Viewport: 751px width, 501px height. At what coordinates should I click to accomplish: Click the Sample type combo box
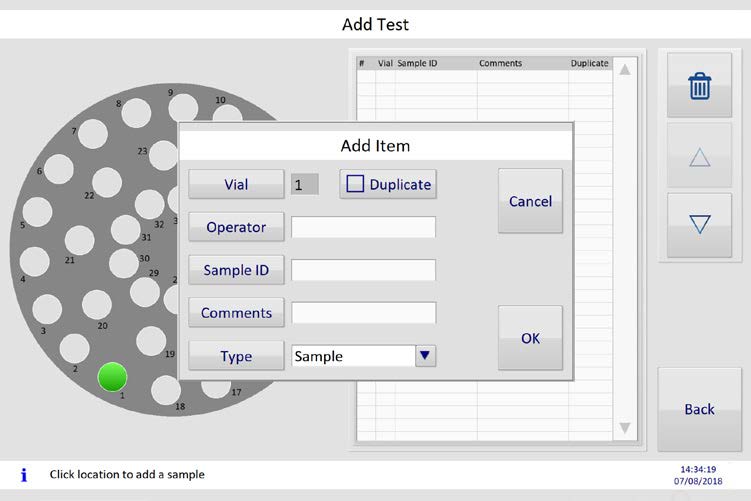tap(352, 356)
